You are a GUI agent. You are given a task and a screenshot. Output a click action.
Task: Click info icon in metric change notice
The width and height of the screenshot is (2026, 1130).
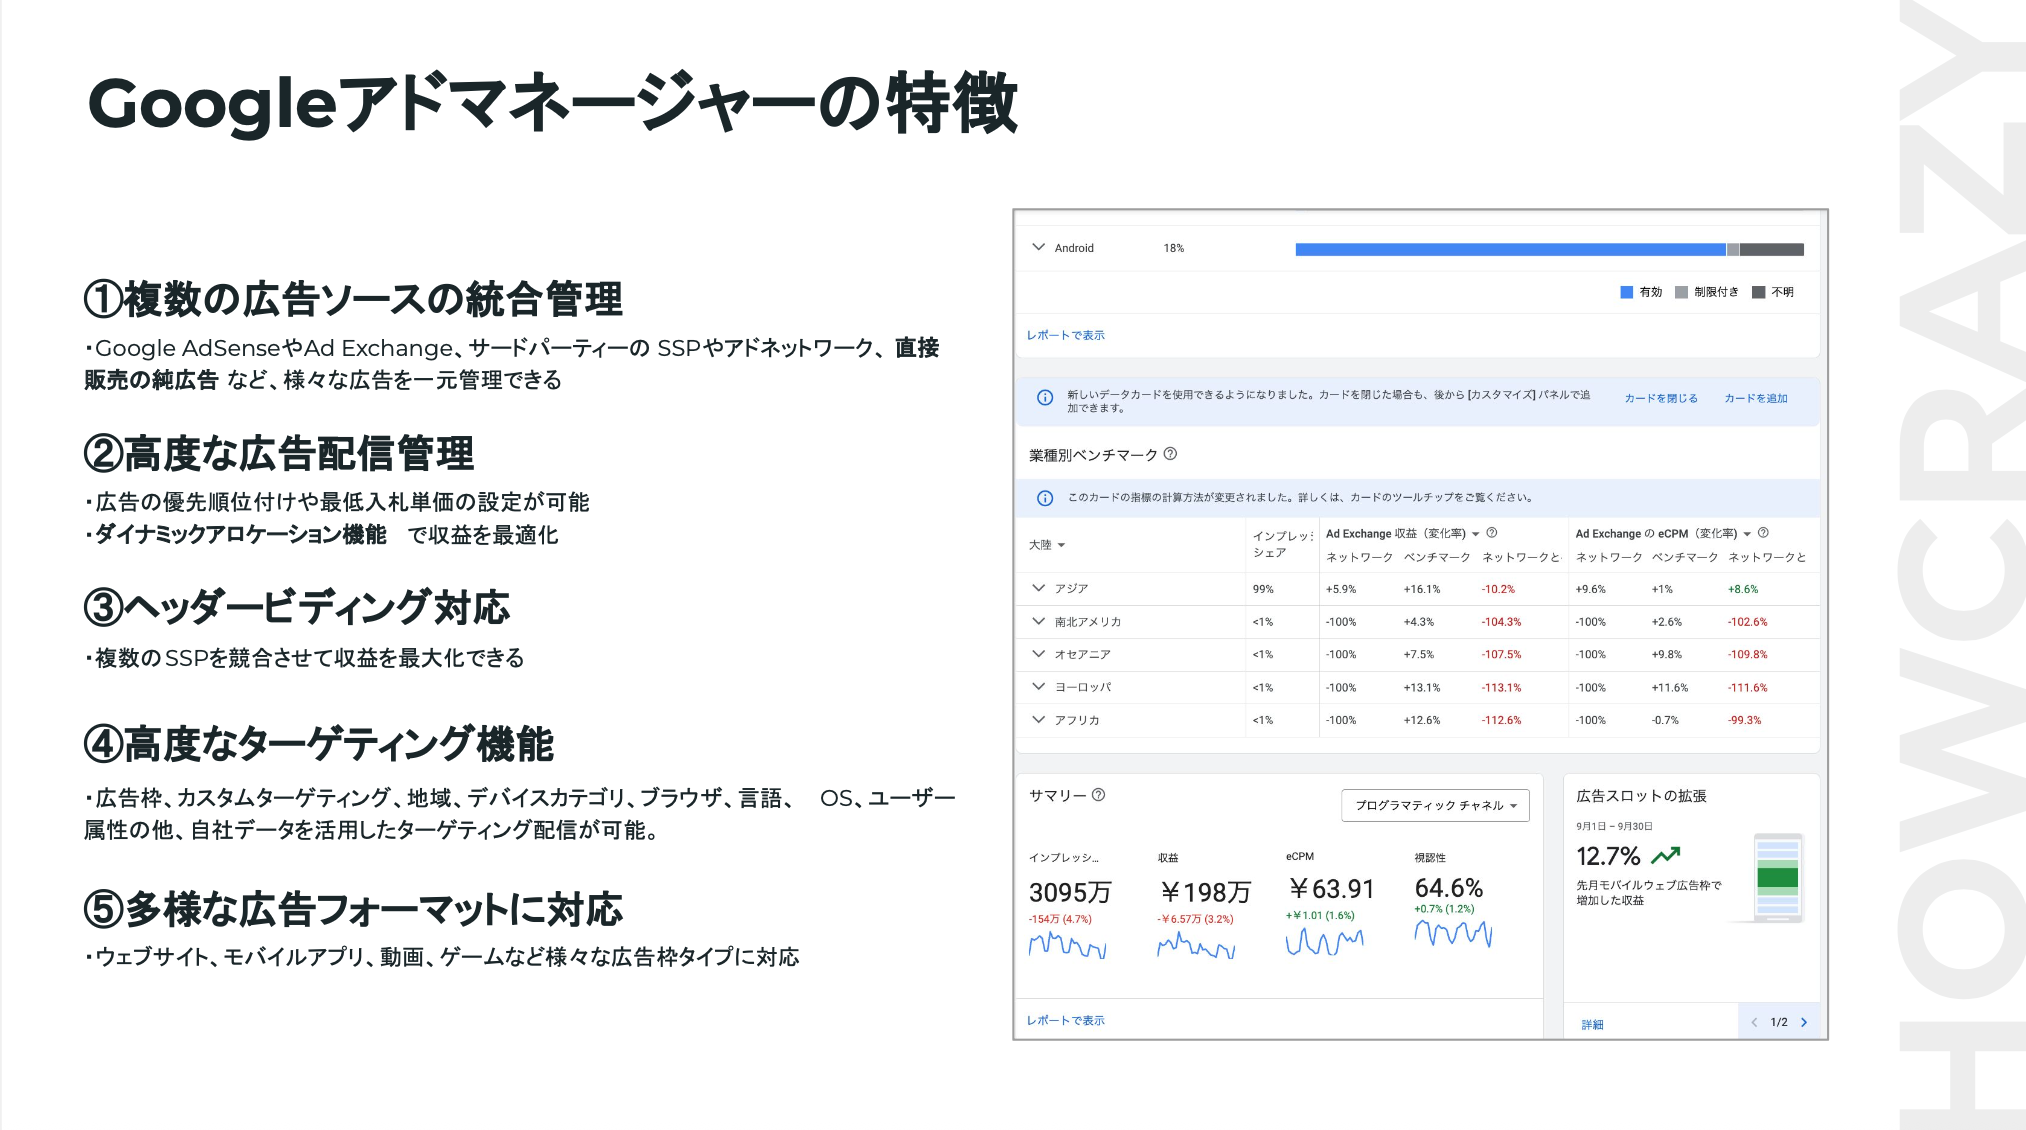point(1045,498)
